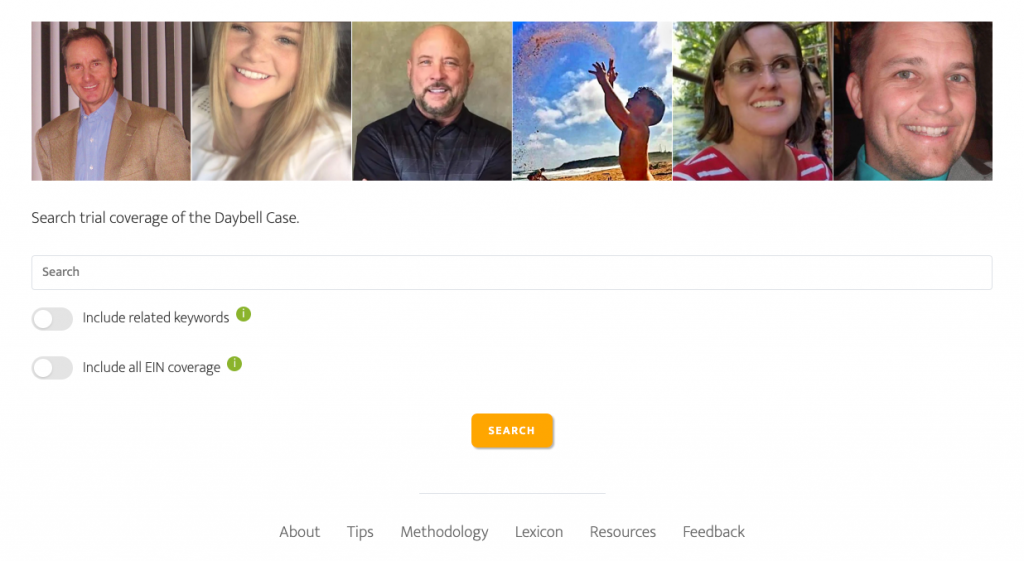Select beach photo of child throwing sand
This screenshot has height=561, width=1024.
[x=592, y=101]
